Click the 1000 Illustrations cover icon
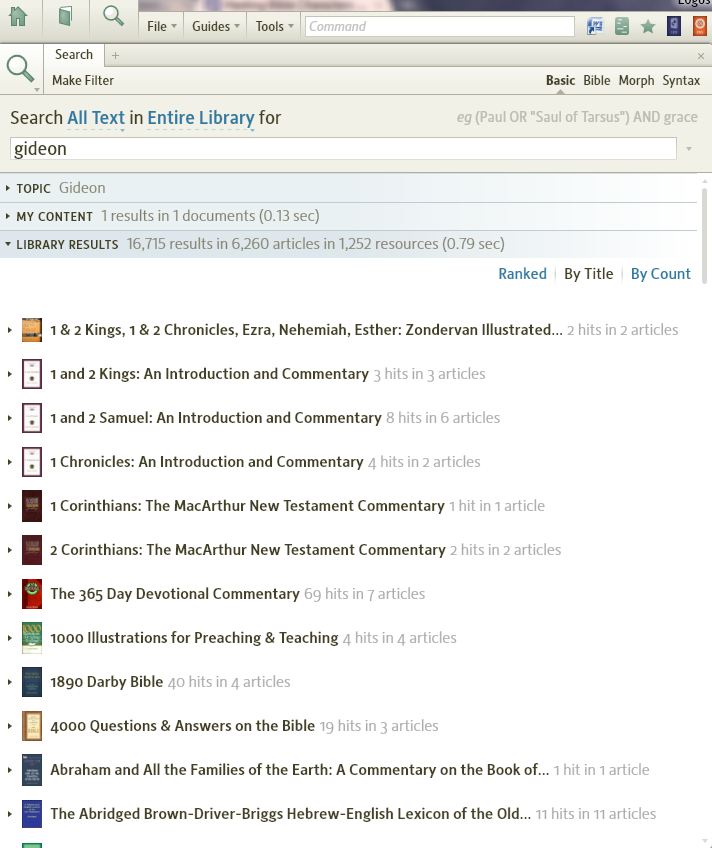The width and height of the screenshot is (712, 848). [31, 638]
